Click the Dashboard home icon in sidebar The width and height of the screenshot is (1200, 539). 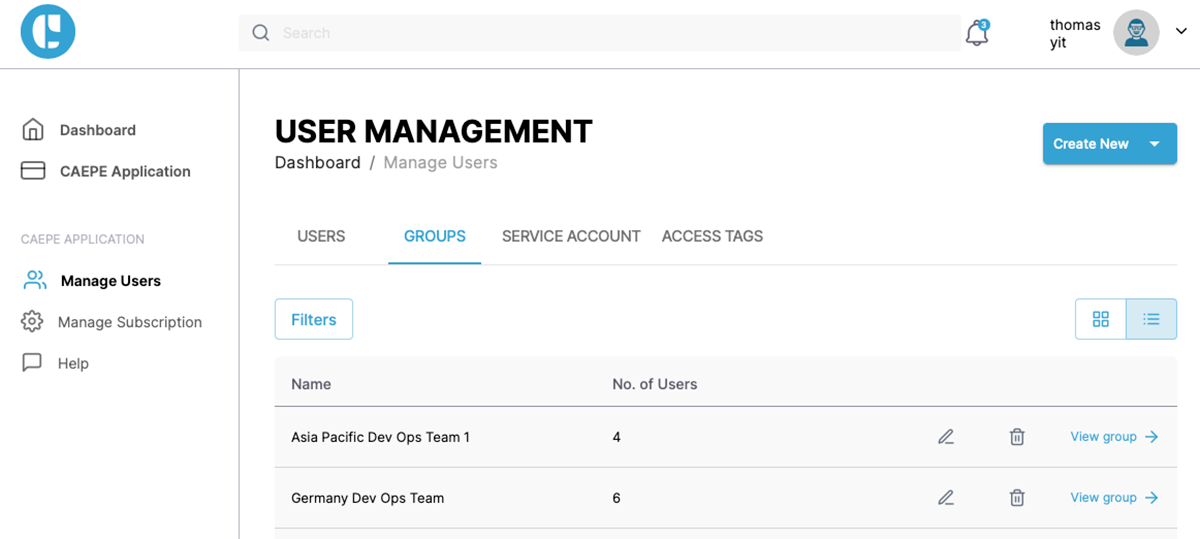[x=33, y=130]
